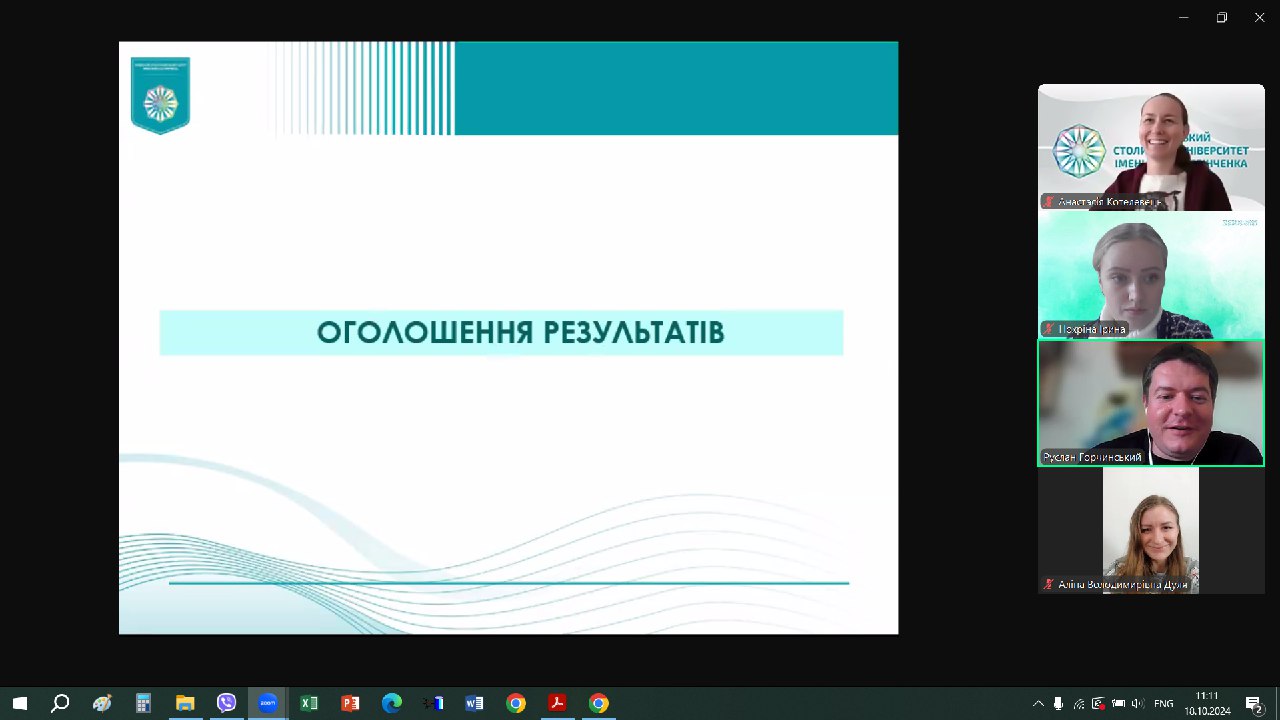Open the notification Action Center

(1257, 704)
